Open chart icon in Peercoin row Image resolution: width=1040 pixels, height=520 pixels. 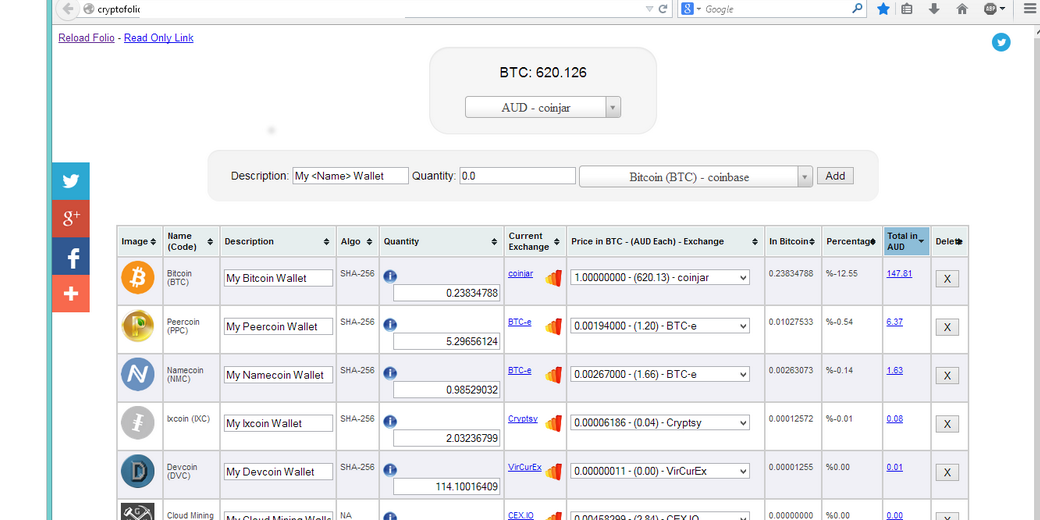coord(553,326)
